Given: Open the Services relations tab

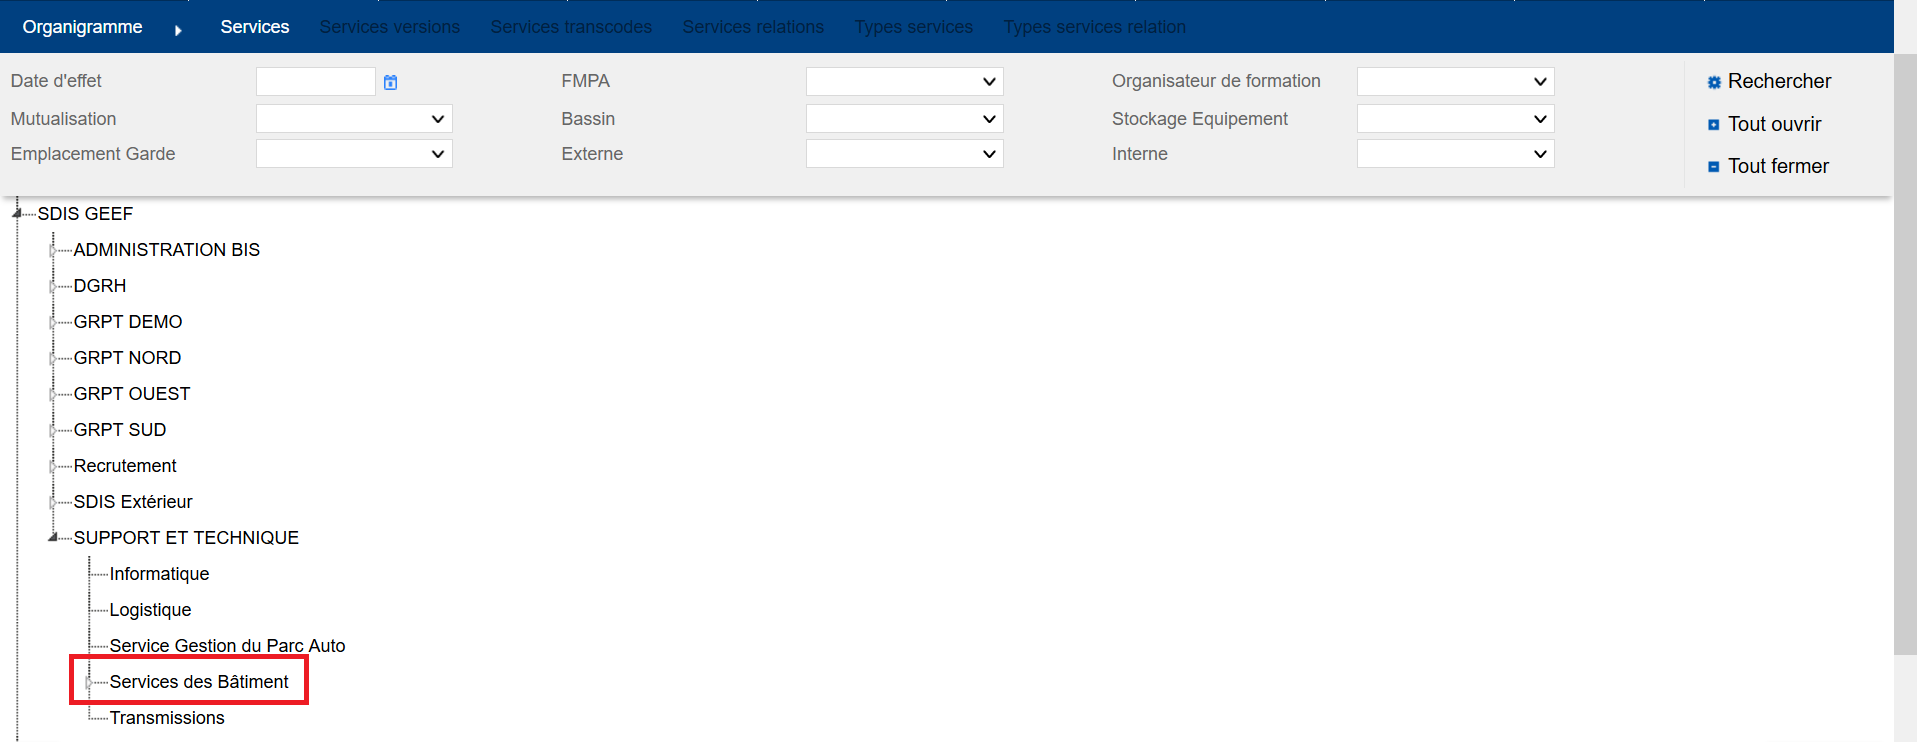Looking at the screenshot, I should (x=752, y=27).
